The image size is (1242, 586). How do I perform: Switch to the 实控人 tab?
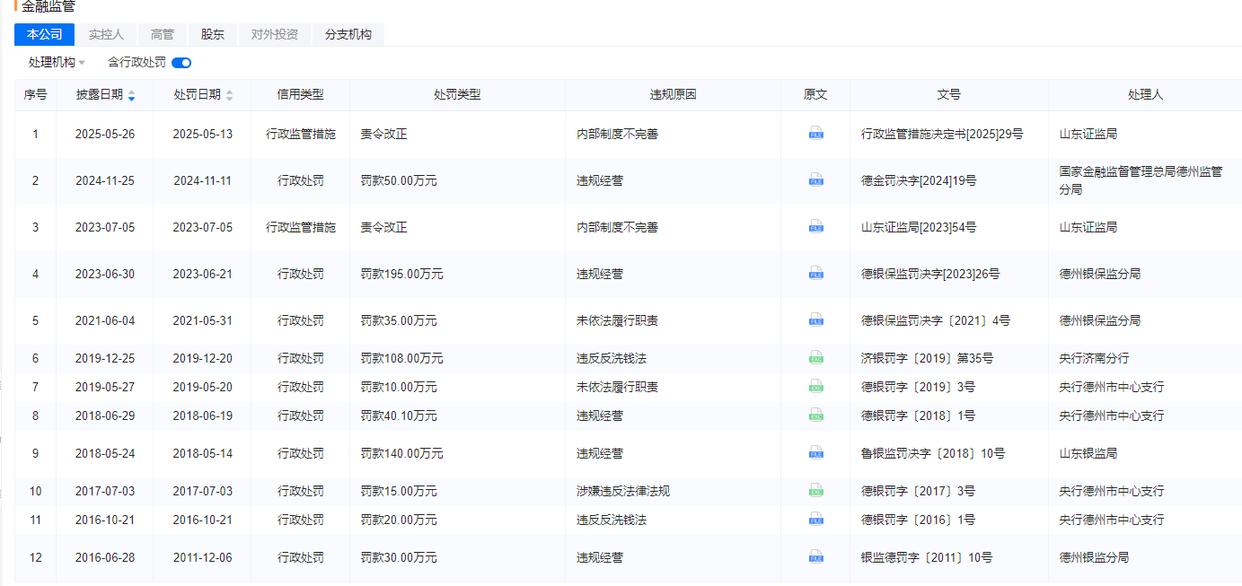[106, 33]
